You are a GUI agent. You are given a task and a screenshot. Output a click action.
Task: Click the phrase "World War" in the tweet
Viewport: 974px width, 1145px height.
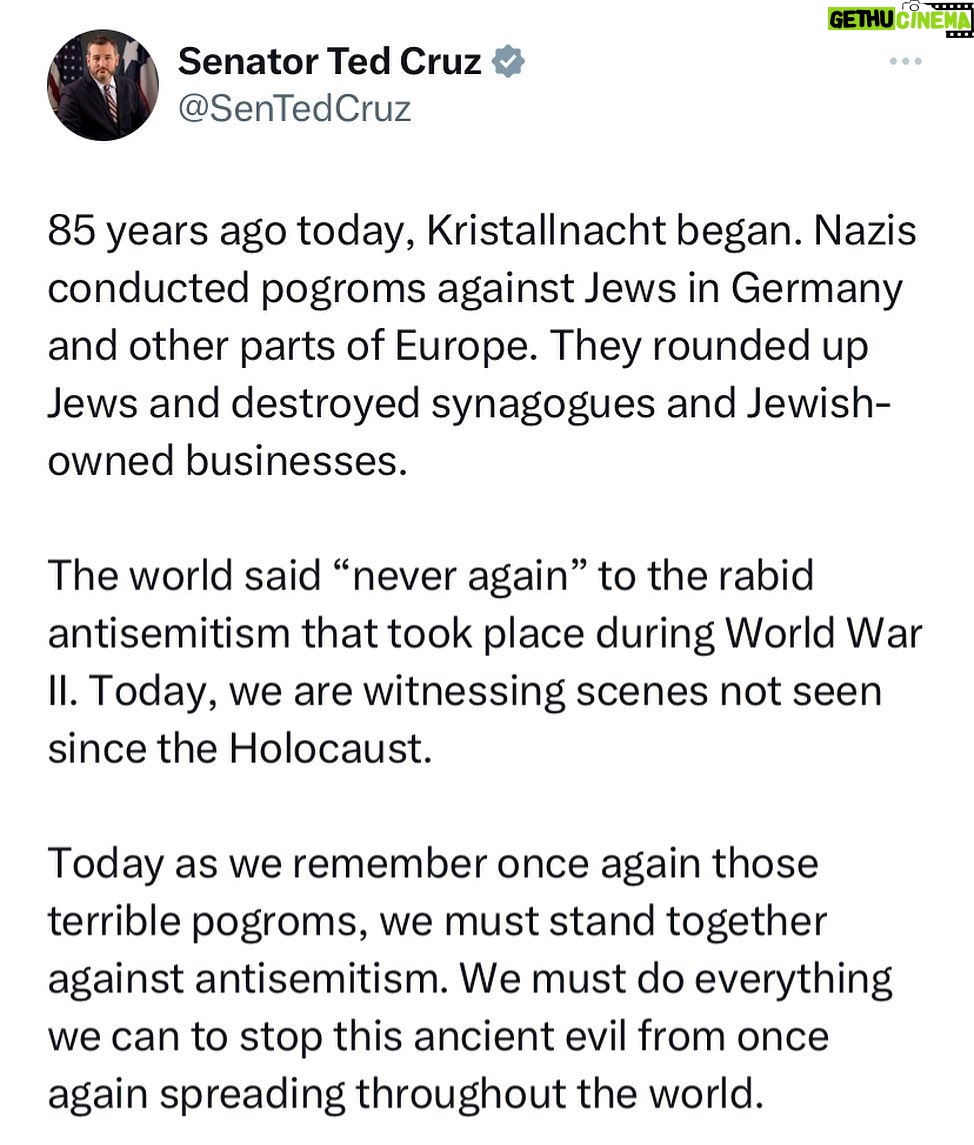(x=824, y=634)
